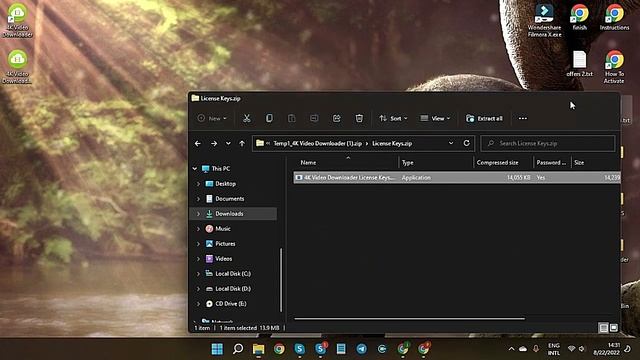
Task: Click License Keys.zip breadcrumb in address bar
Action: click(392, 144)
